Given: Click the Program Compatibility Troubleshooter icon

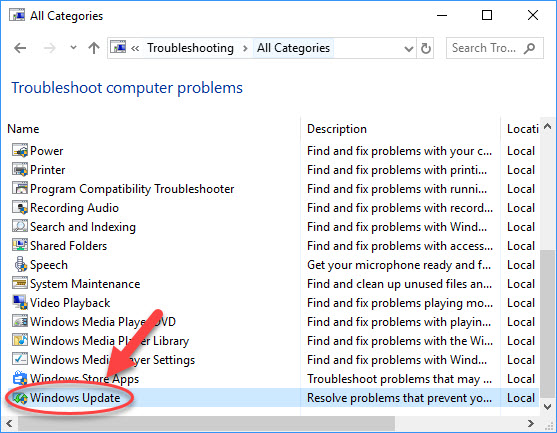Looking at the screenshot, I should (20, 189).
